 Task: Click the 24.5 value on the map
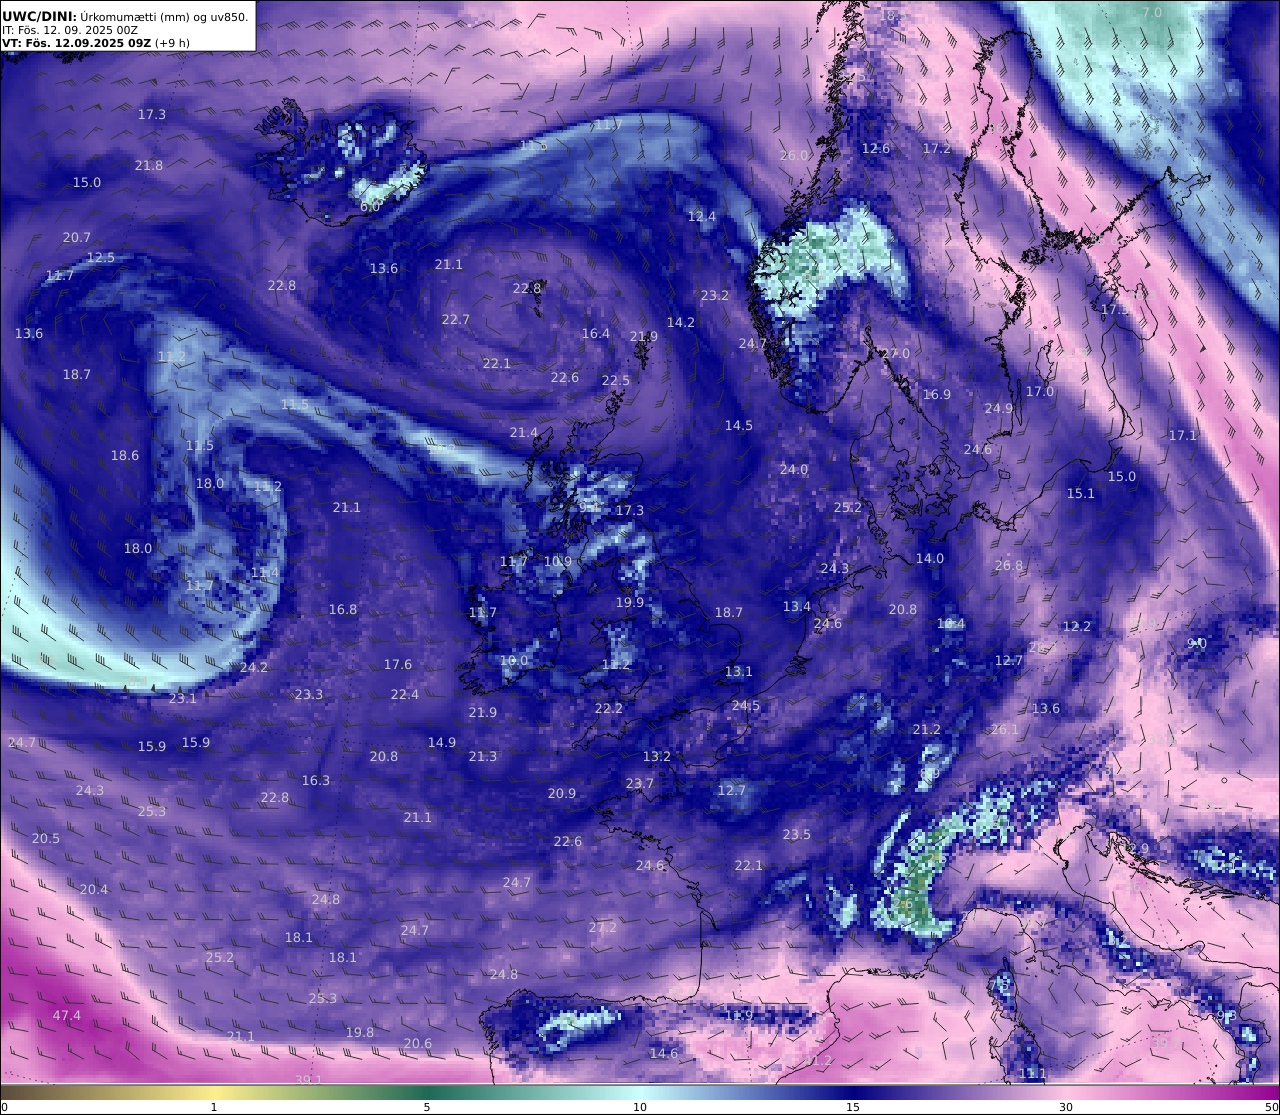tap(746, 705)
